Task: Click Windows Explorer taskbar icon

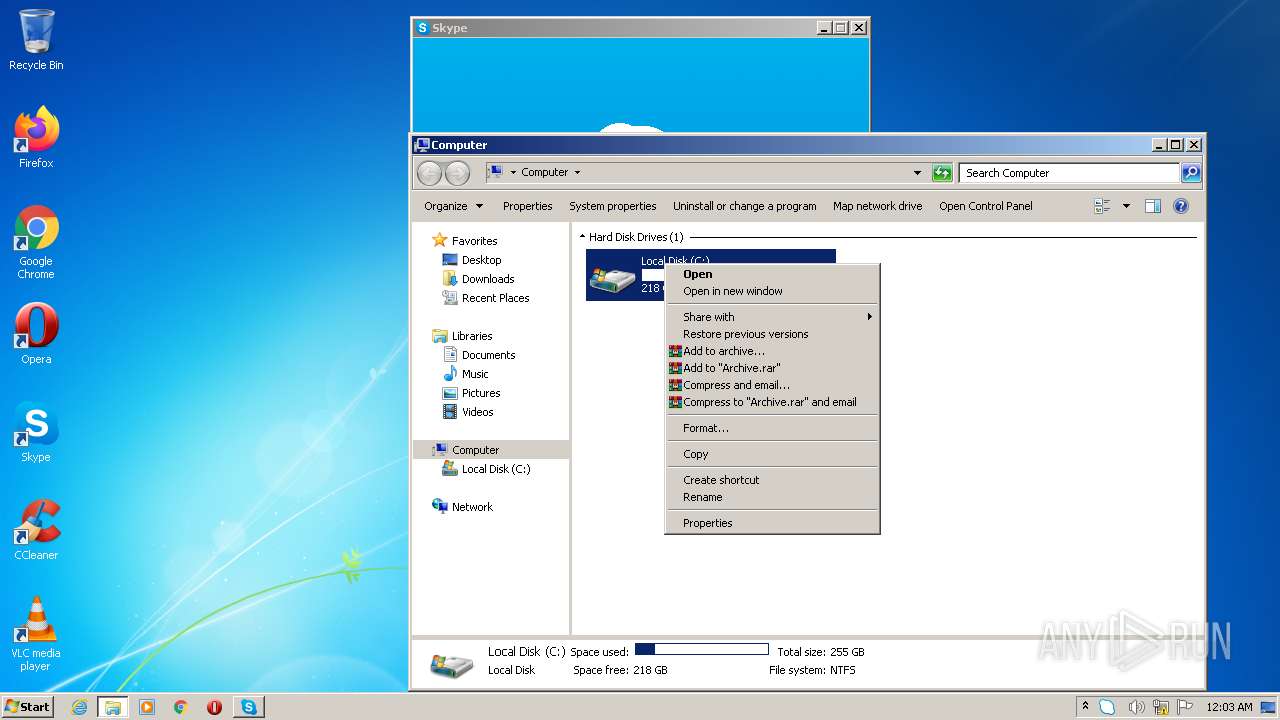Action: coord(113,707)
